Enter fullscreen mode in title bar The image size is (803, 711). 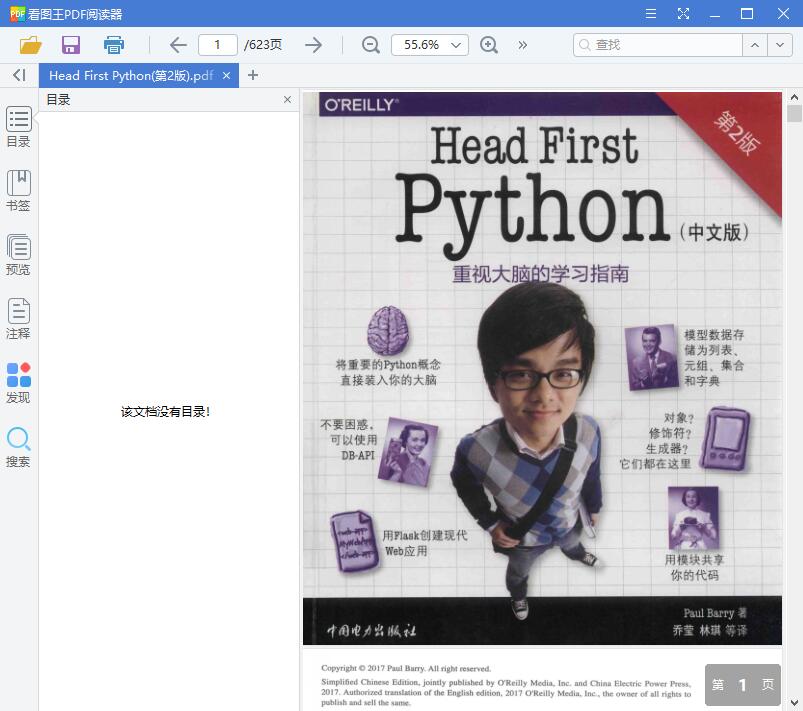(683, 14)
